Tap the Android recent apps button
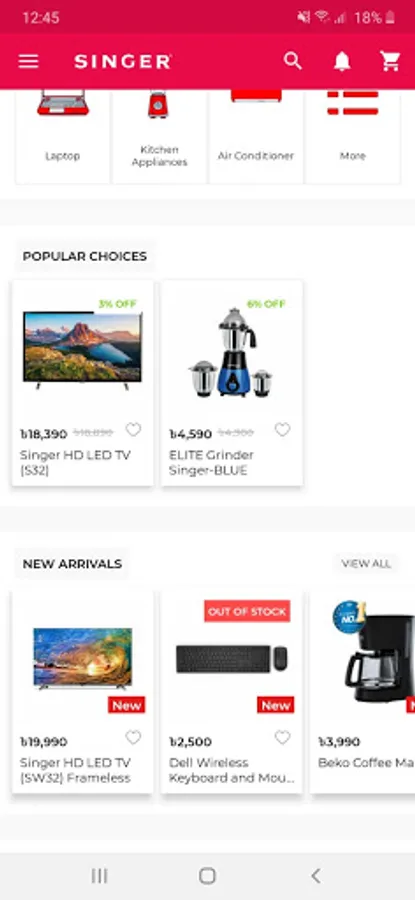 click(99, 876)
